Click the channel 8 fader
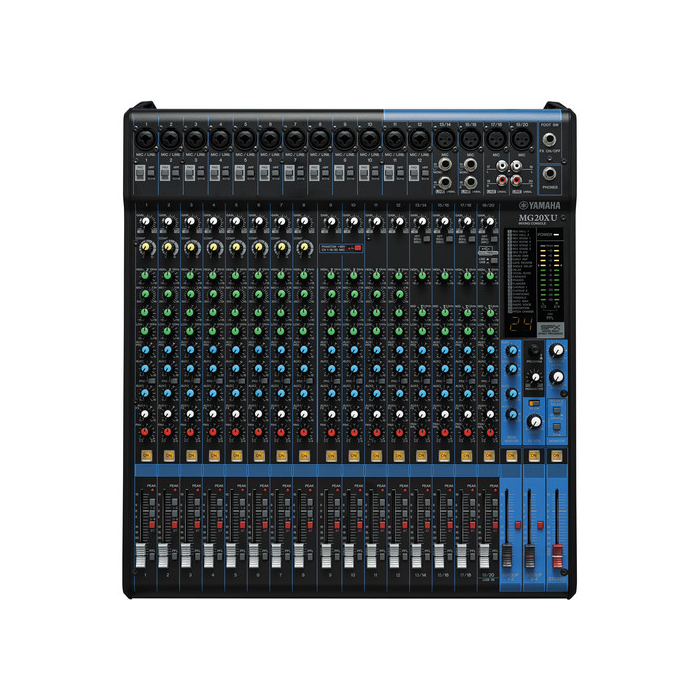 click(x=299, y=555)
